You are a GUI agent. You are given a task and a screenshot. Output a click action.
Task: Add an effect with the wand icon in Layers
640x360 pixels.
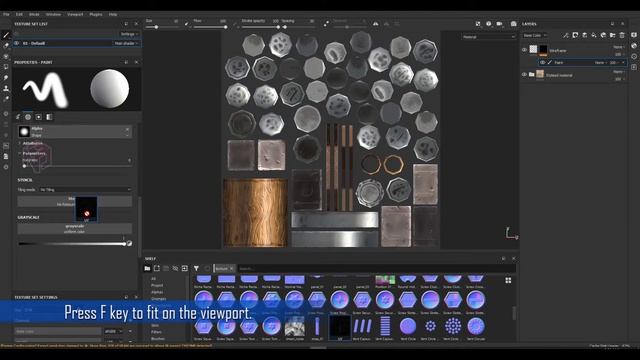pyautogui.click(x=566, y=36)
